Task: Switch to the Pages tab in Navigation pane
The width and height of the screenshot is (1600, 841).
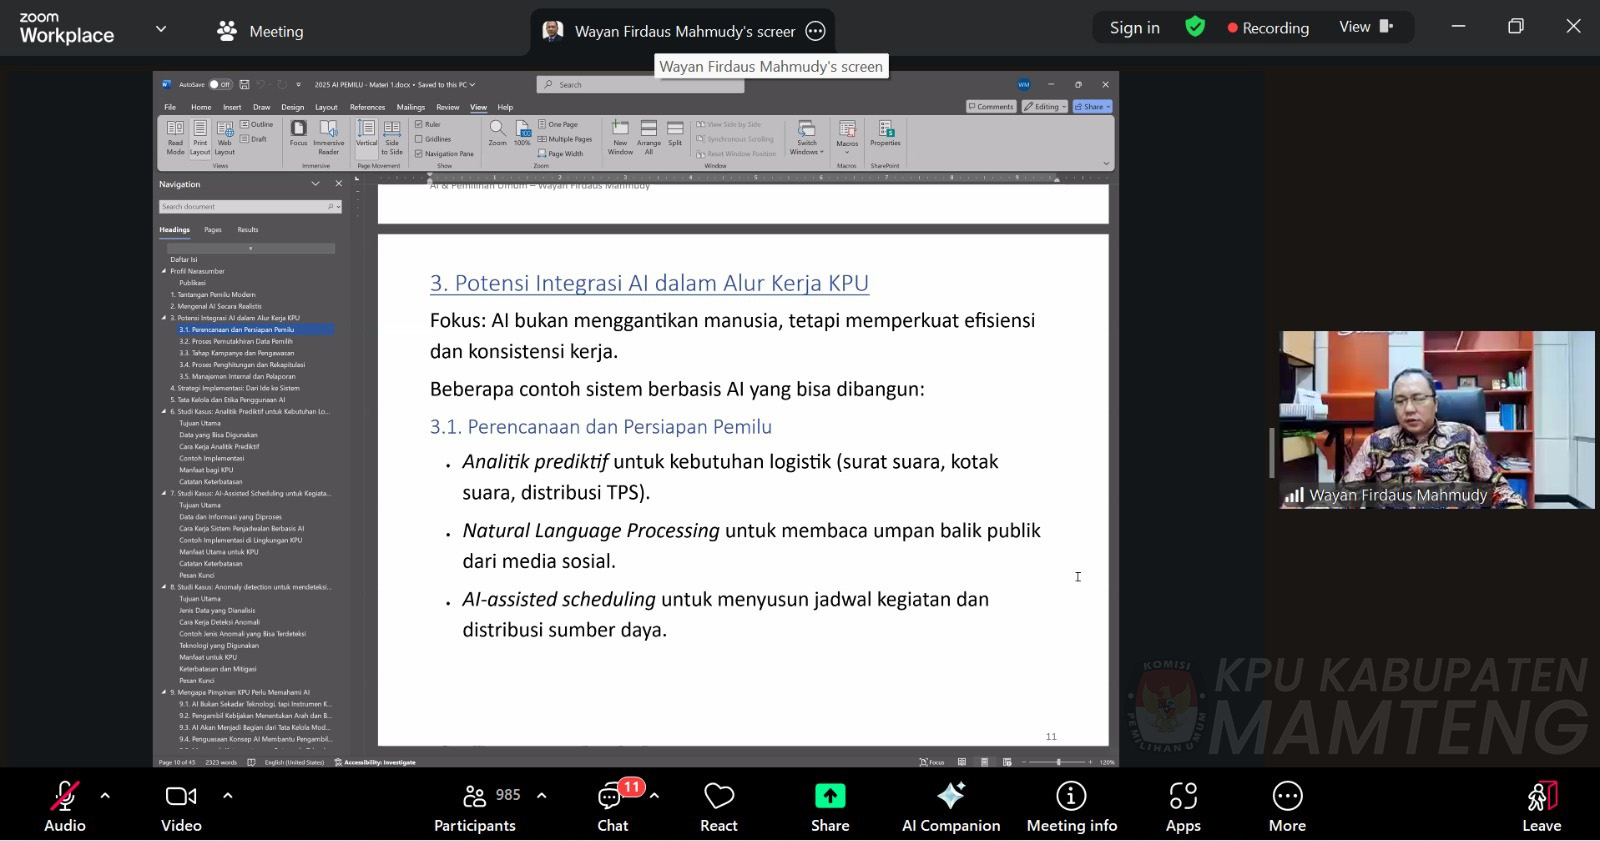Action: click(x=213, y=230)
